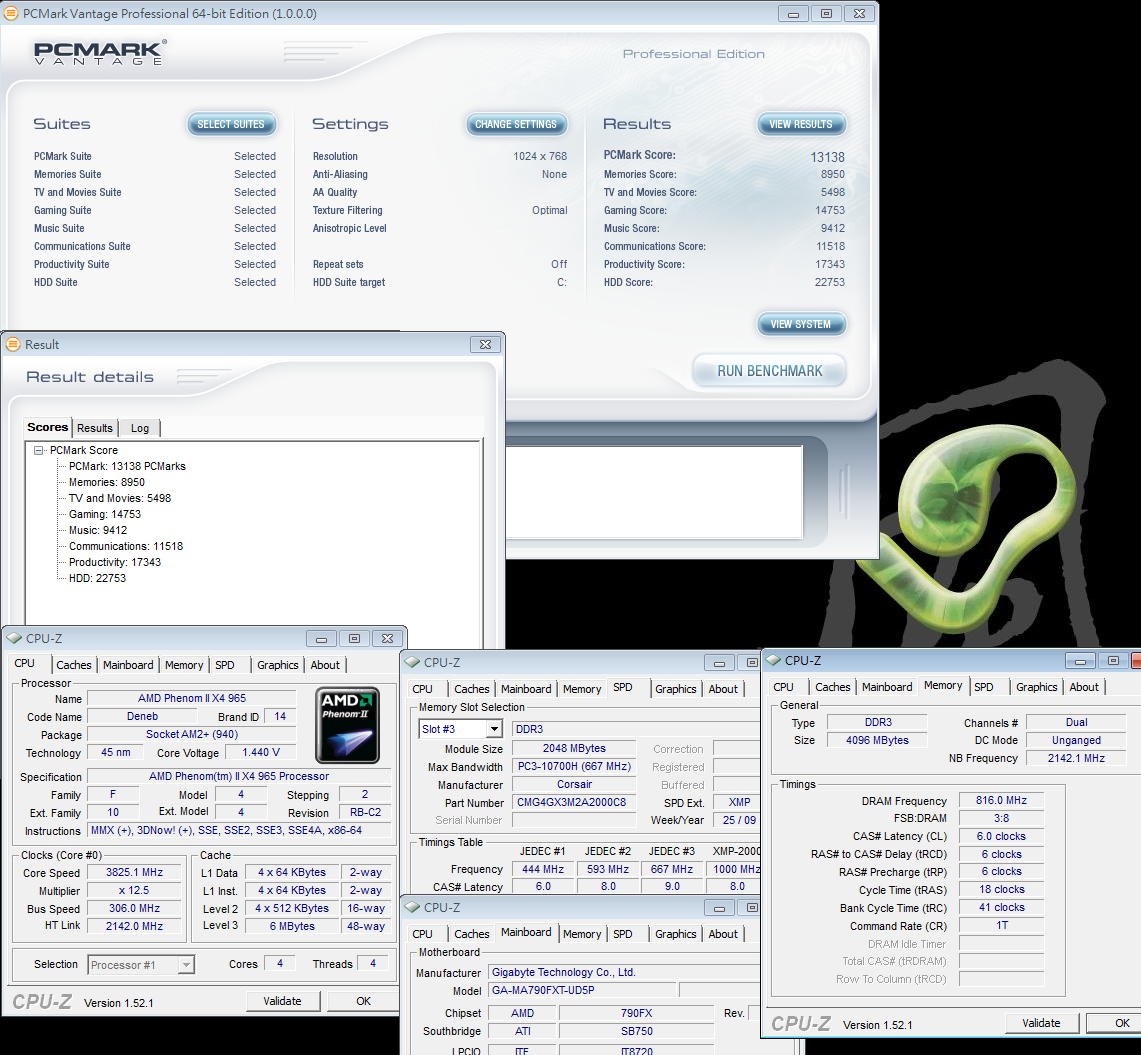Click the AMD Phenom II logo image
This screenshot has height=1055, width=1141.
pyautogui.click(x=348, y=725)
